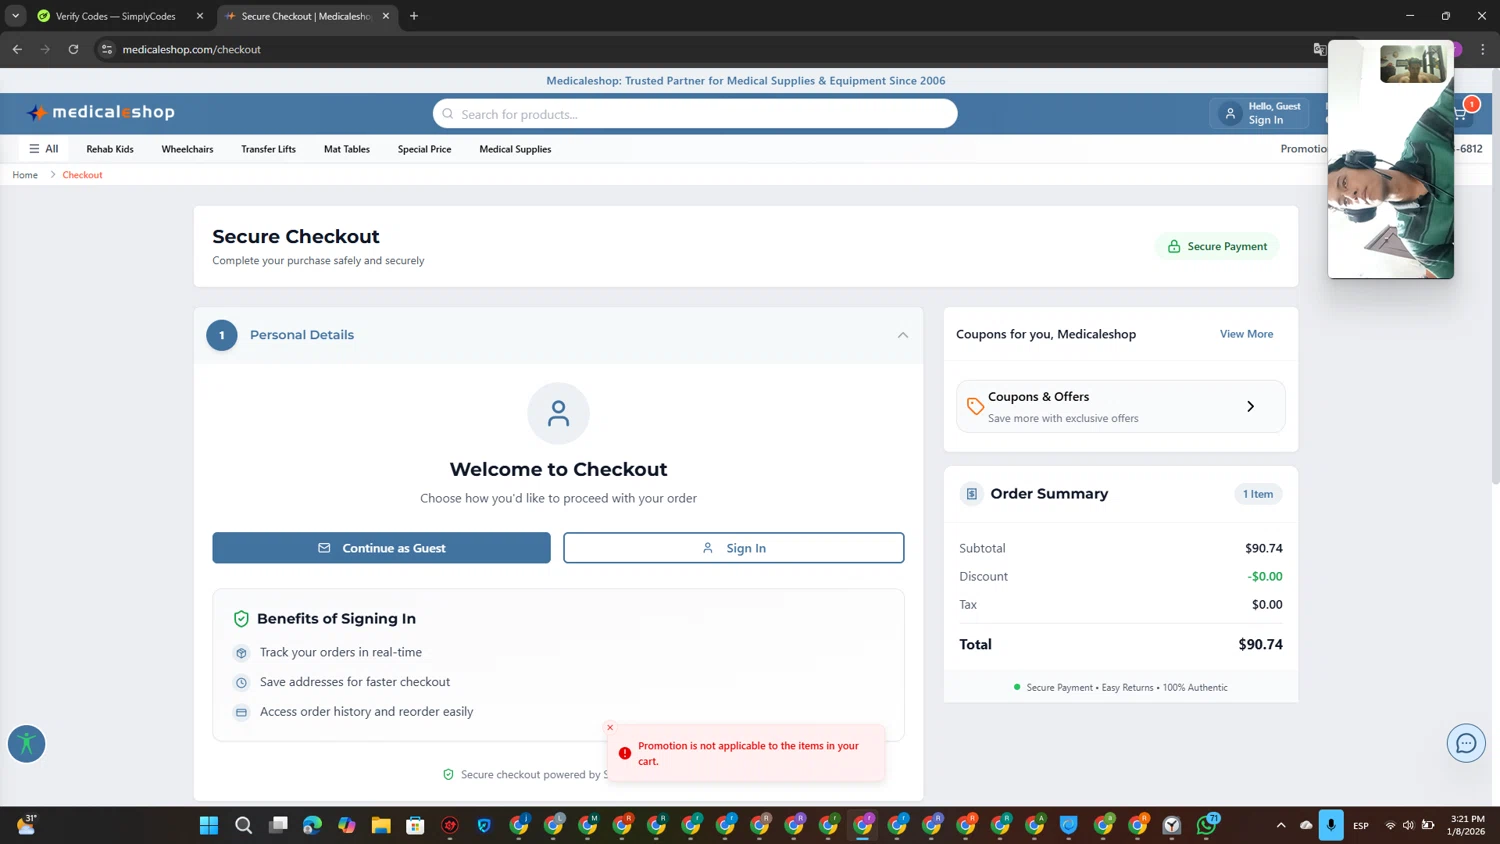1500x844 pixels.
Task: Open the Transfer Lifts menu
Action: [268, 149]
